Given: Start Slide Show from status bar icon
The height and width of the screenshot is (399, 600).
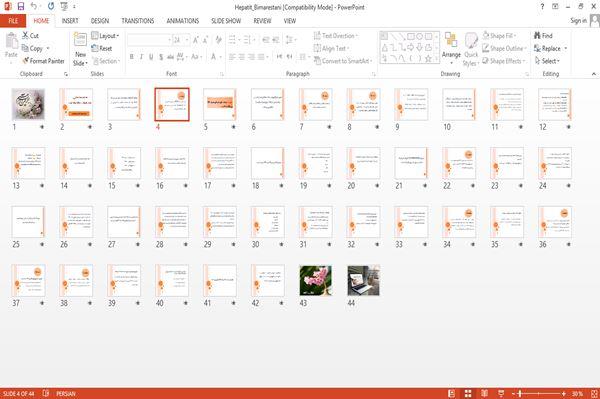Looking at the screenshot, I should (x=501, y=394).
